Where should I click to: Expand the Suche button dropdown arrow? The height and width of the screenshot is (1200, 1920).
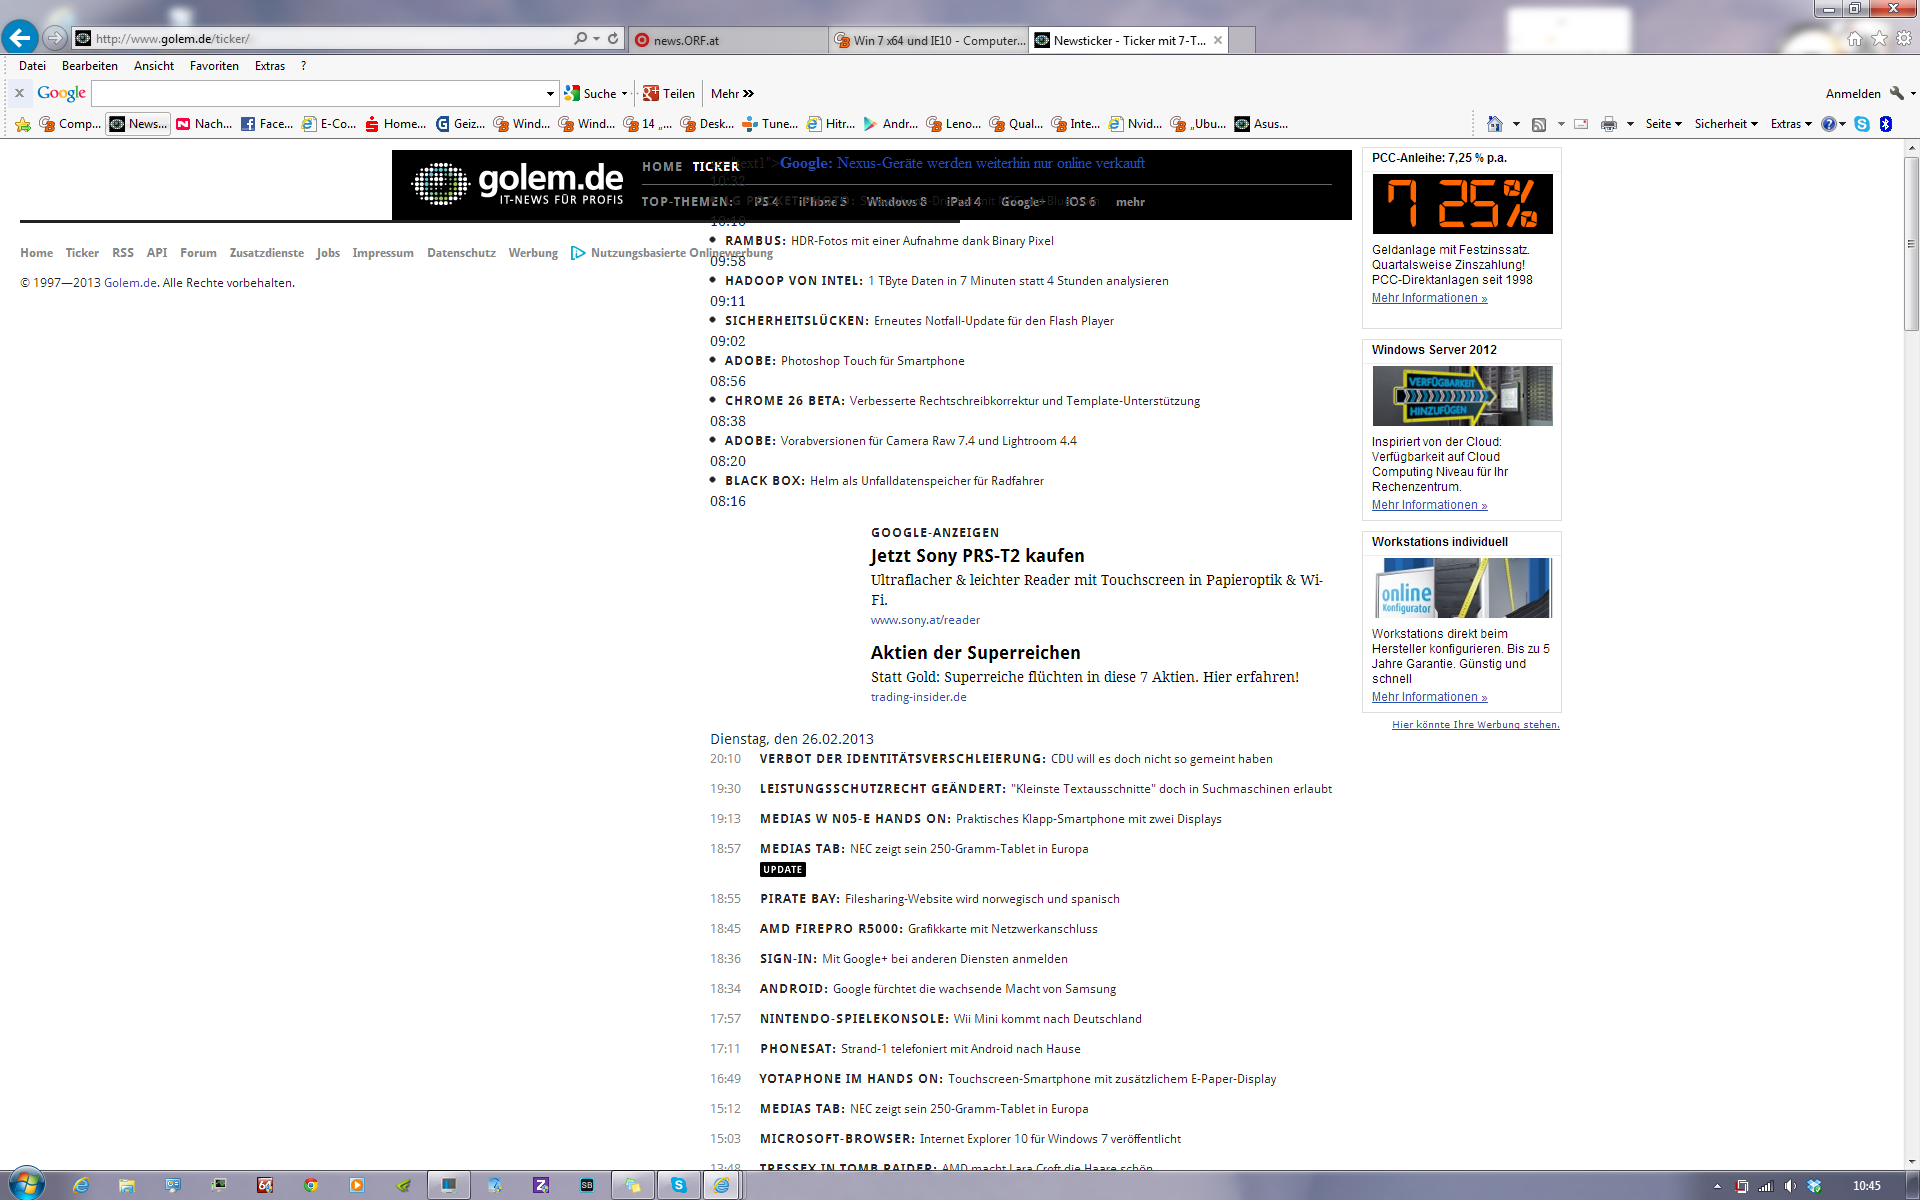tap(624, 93)
